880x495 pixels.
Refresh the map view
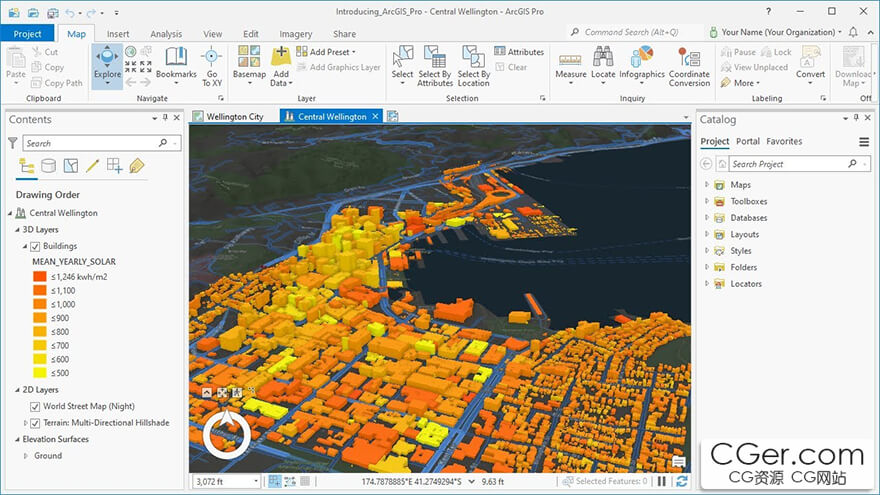click(x=682, y=481)
